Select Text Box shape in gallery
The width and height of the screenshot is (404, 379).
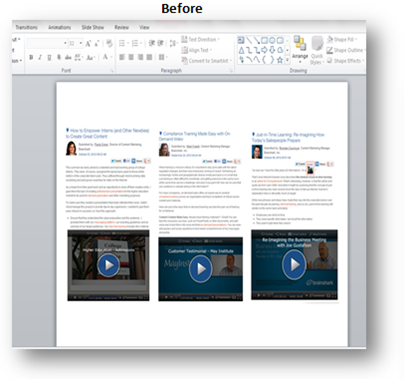pos(241,40)
